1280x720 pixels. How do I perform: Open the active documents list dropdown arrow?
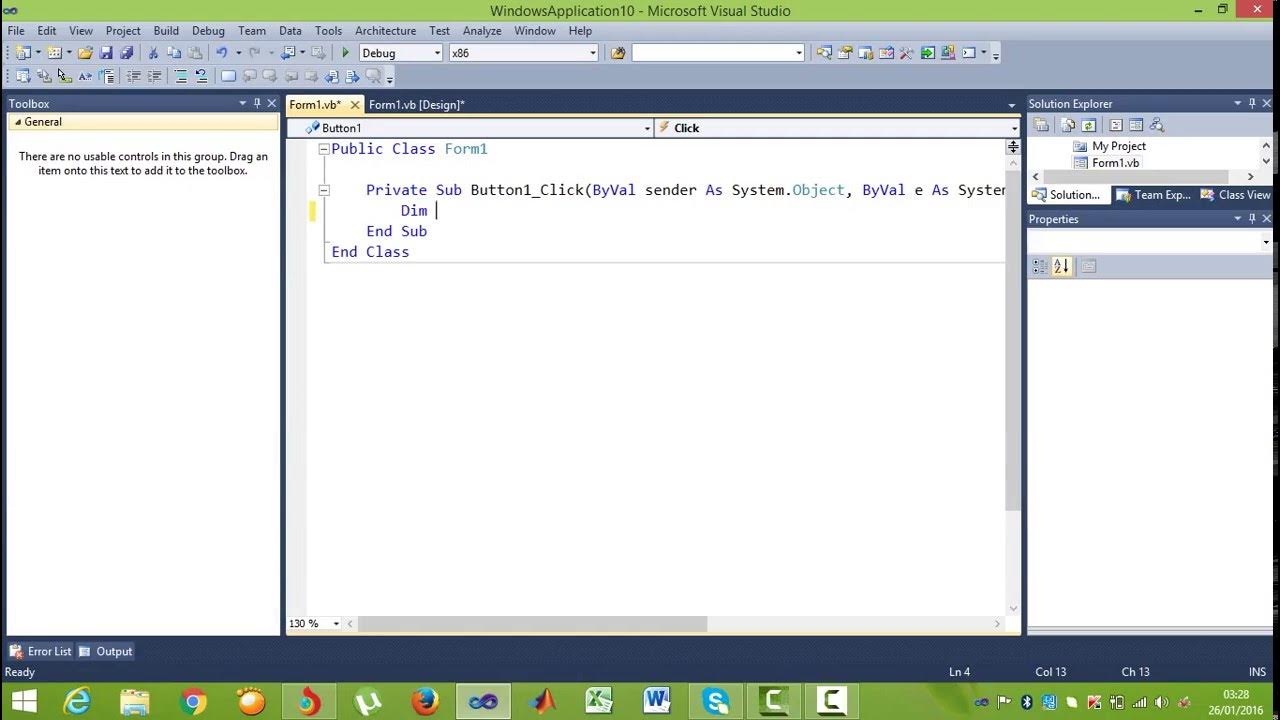point(1012,105)
